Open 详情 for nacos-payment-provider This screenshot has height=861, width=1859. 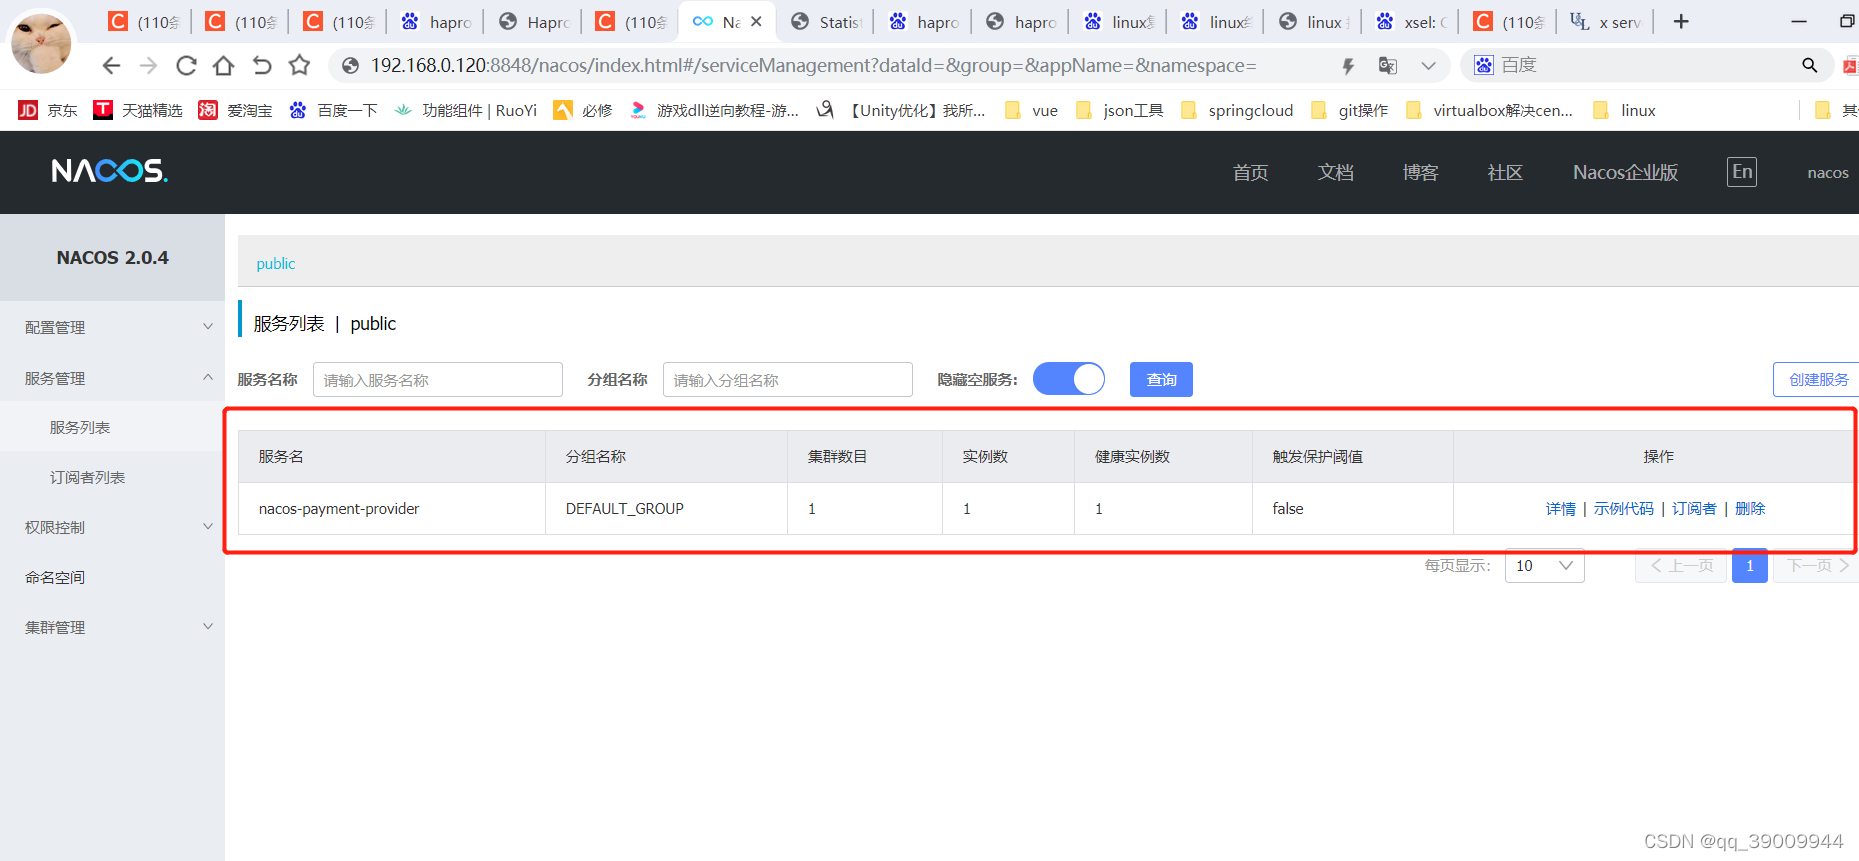click(1560, 509)
